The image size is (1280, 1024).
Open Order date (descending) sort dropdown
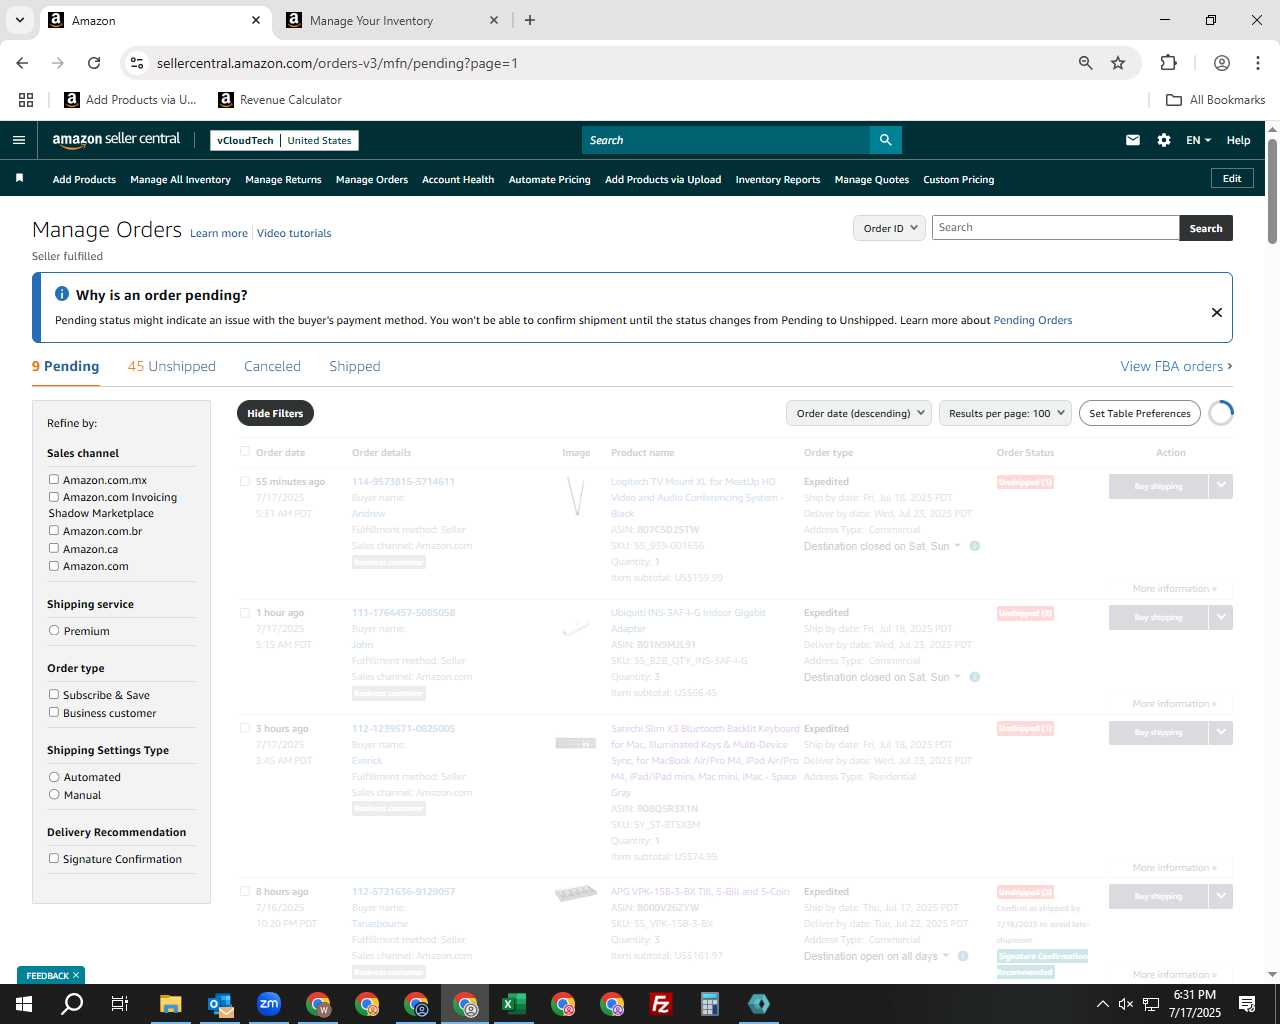coord(859,413)
